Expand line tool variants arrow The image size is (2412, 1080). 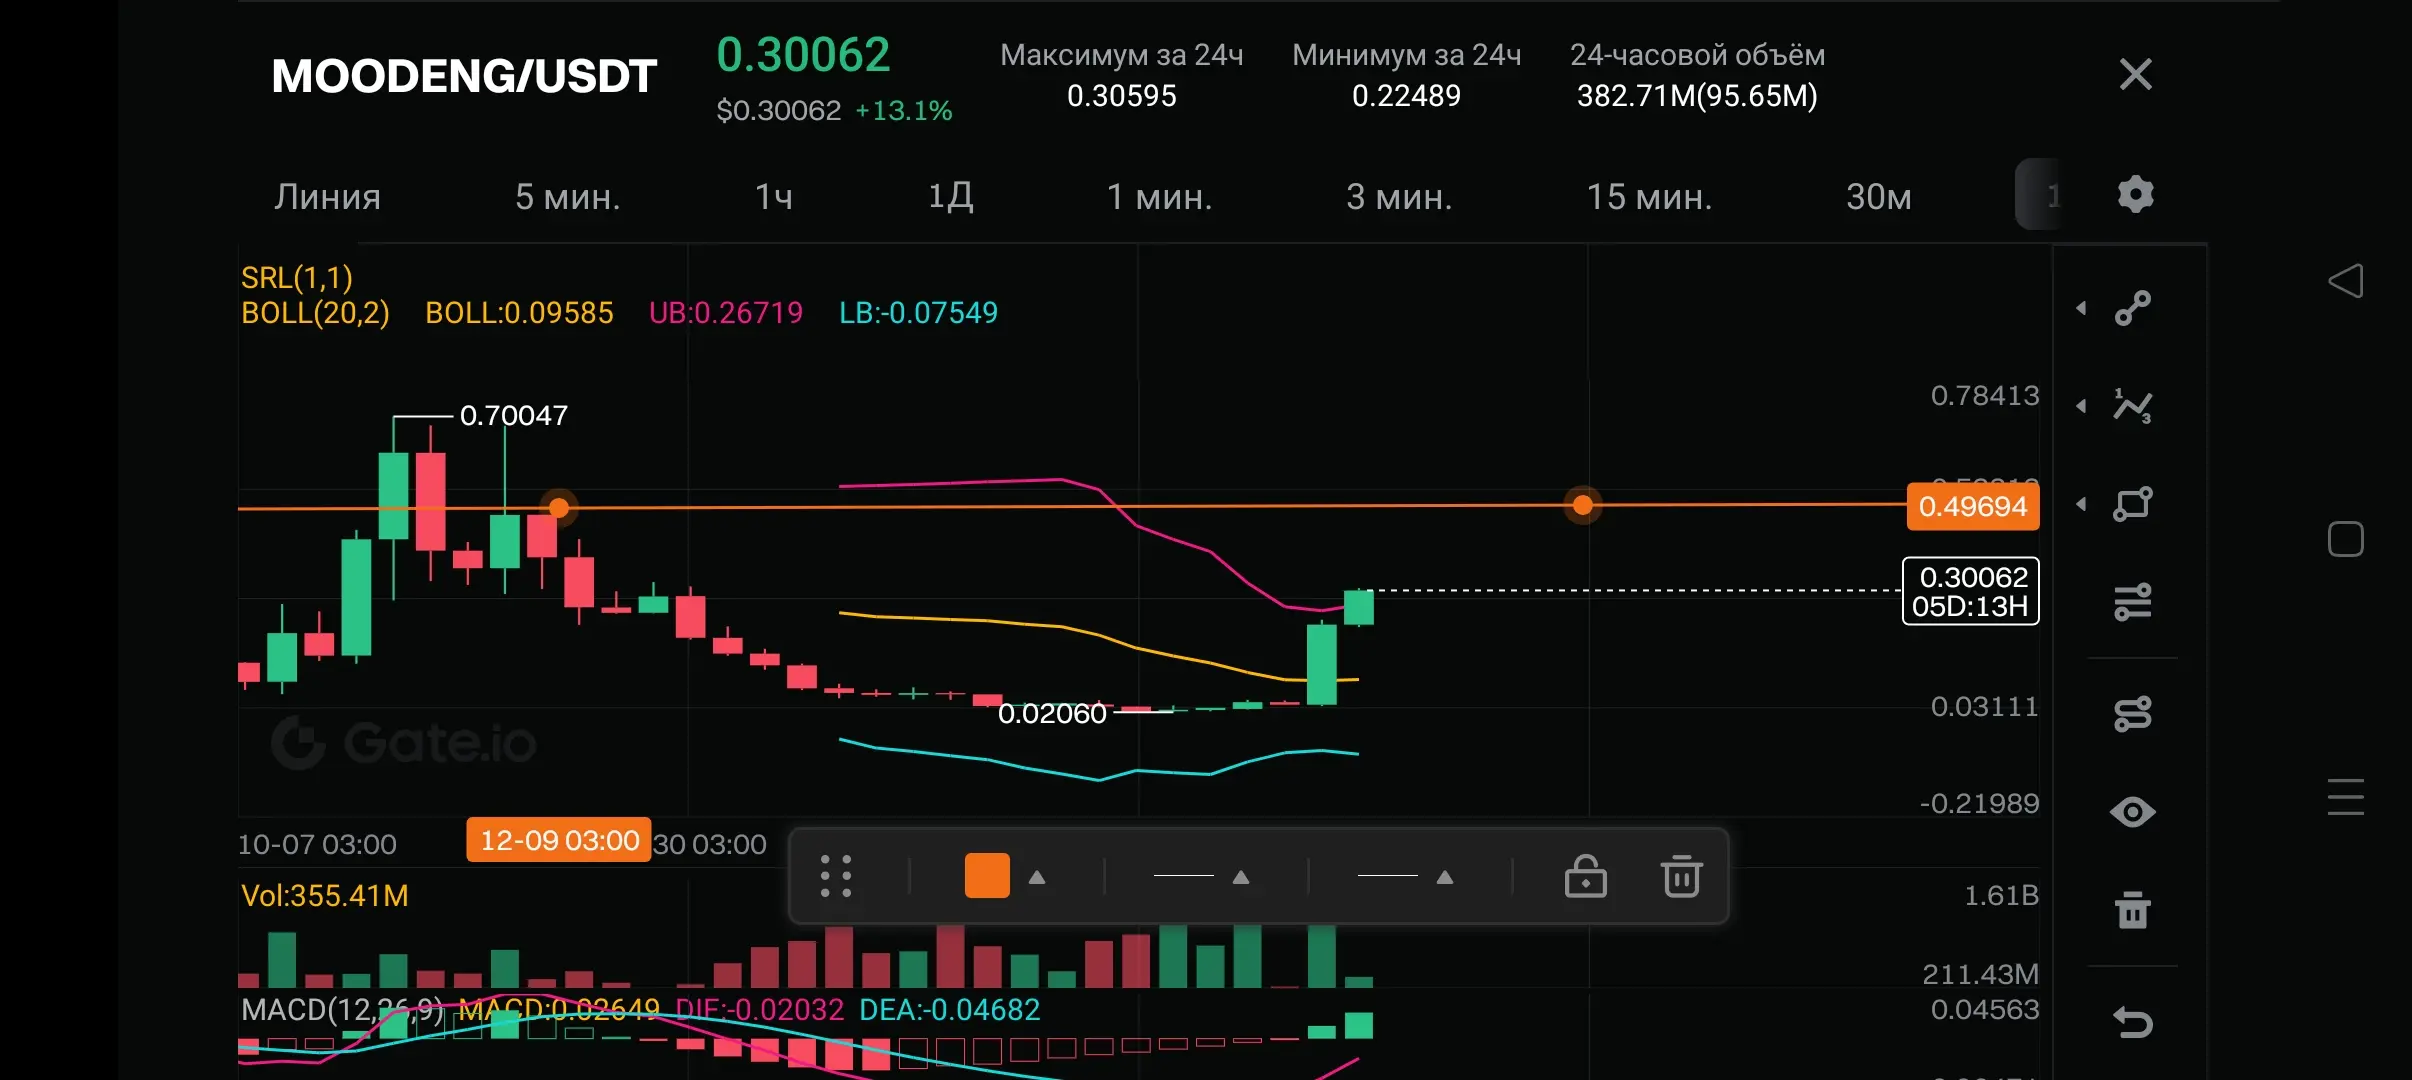pyautogui.click(x=2081, y=308)
